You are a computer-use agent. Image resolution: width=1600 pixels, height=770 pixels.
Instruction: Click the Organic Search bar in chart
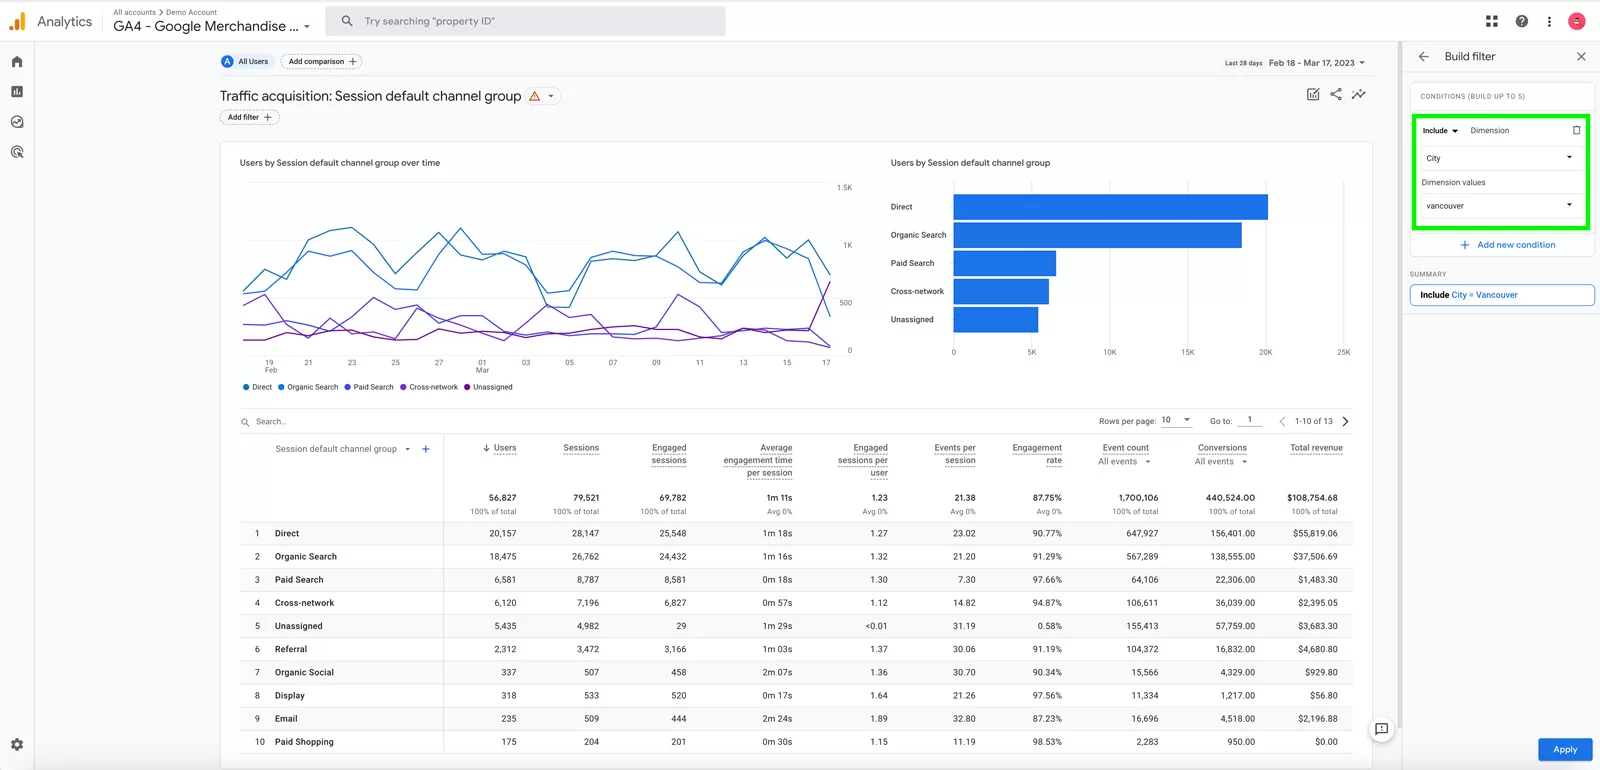pyautogui.click(x=1097, y=235)
